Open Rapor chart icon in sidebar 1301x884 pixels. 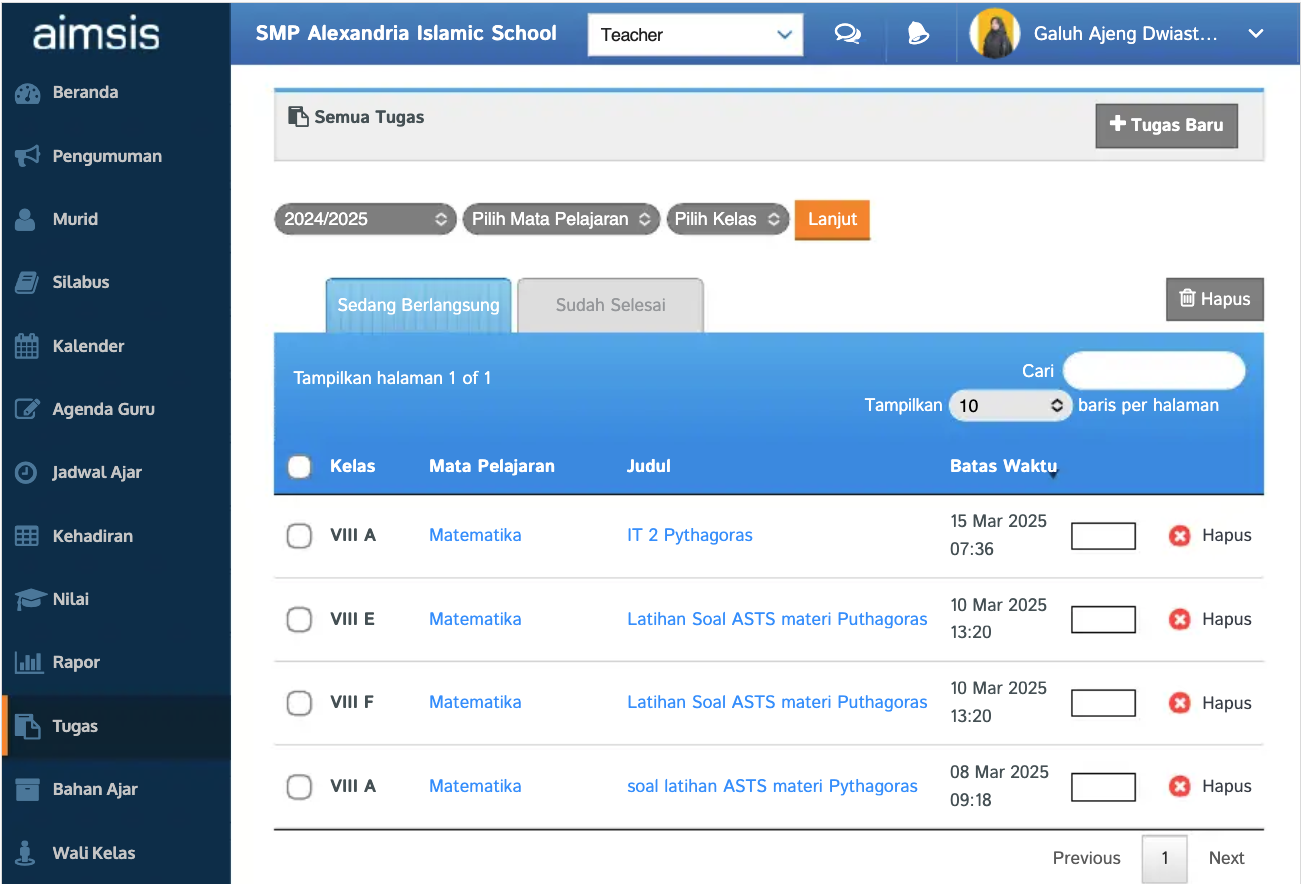click(x=27, y=662)
